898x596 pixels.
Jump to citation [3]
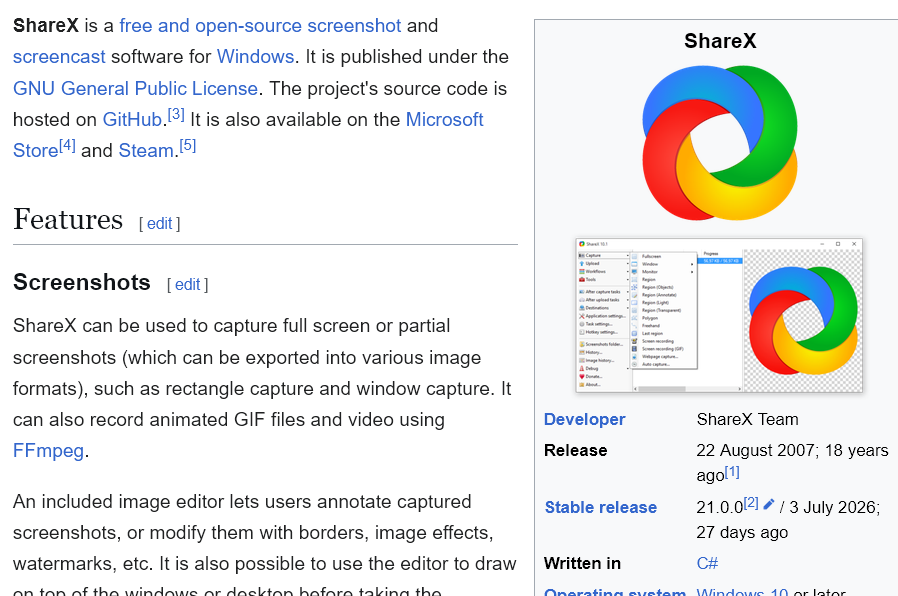click(176, 114)
